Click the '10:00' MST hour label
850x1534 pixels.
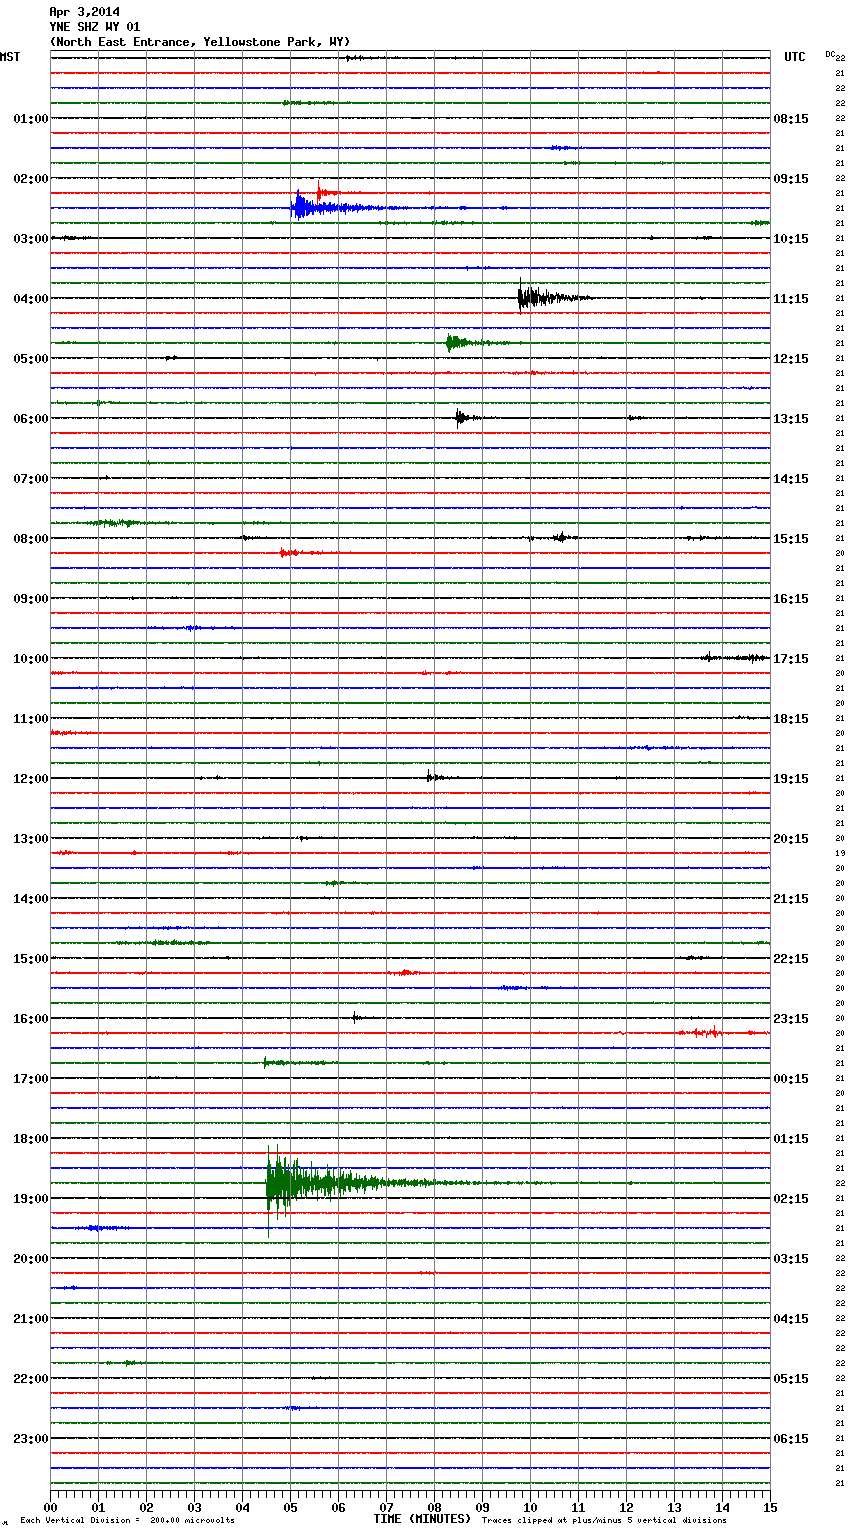click(31, 659)
